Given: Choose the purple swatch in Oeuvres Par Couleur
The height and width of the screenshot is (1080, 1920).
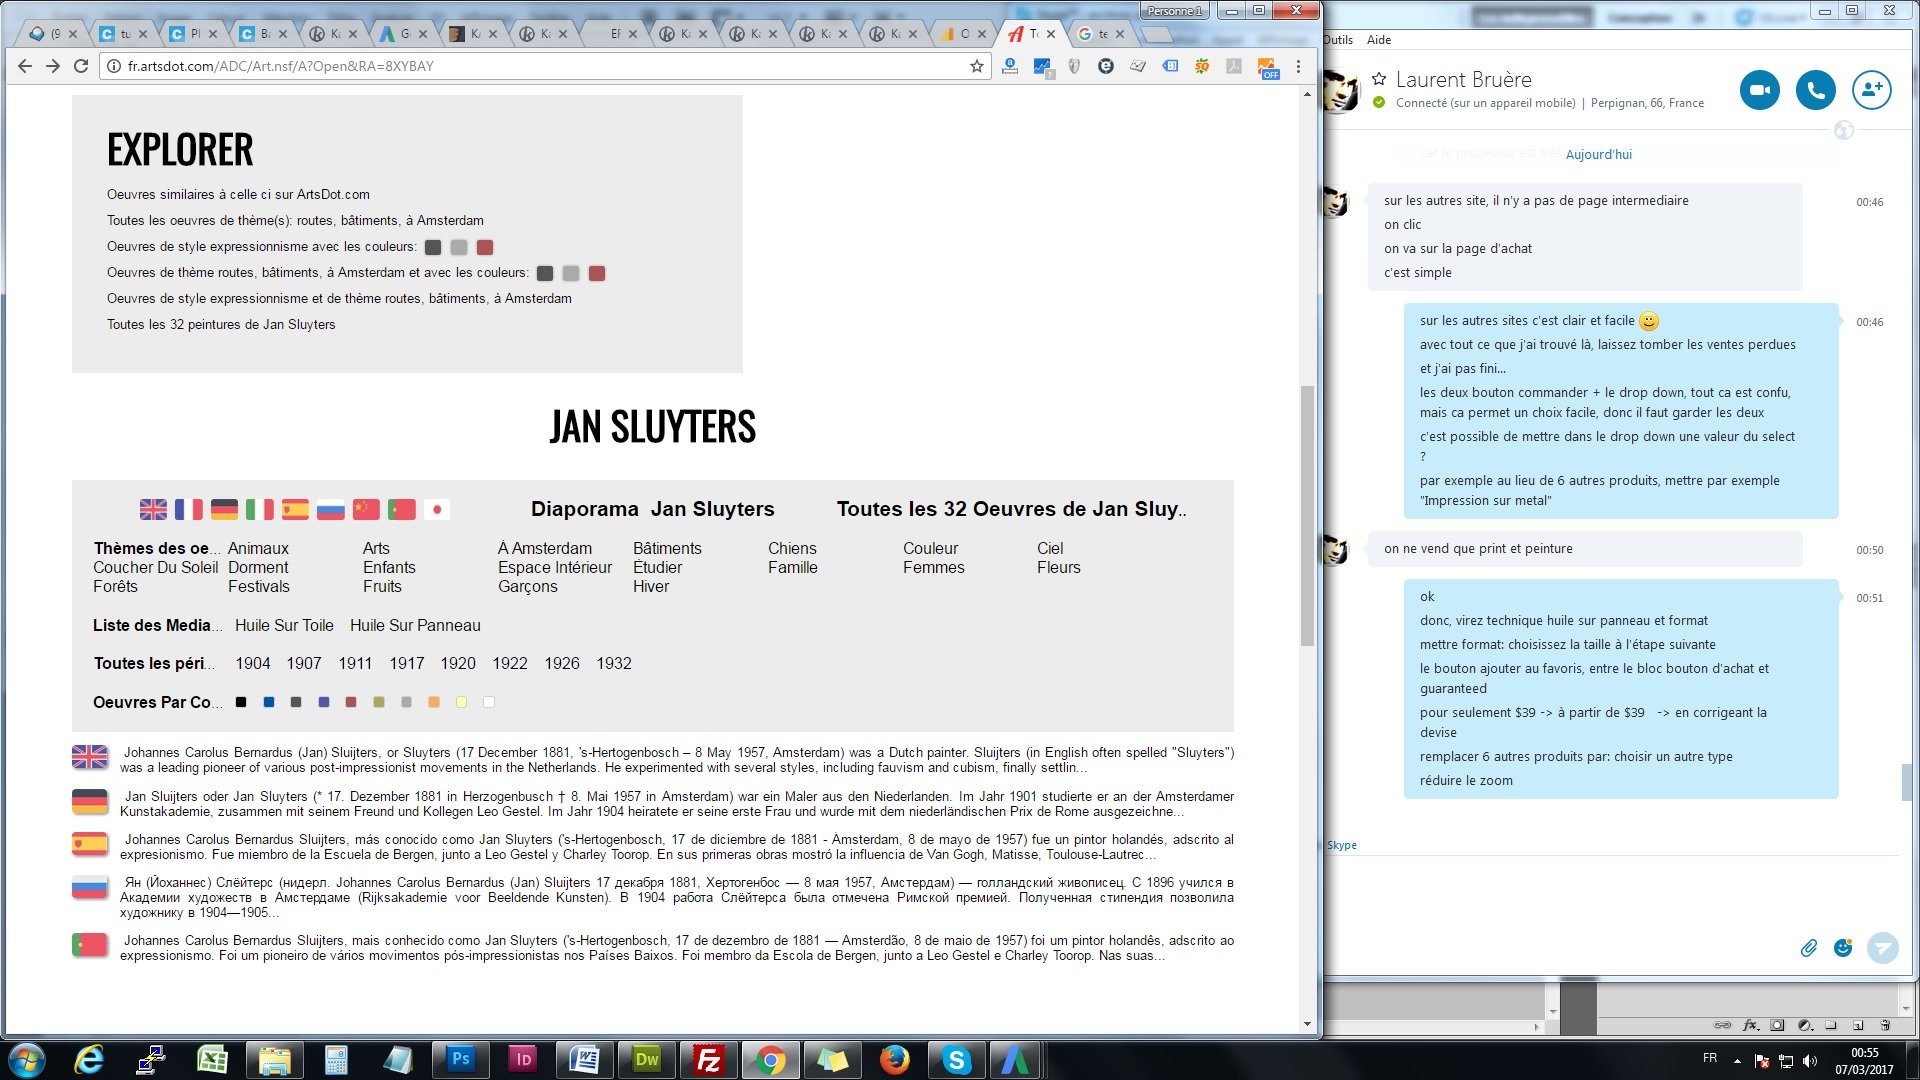Looking at the screenshot, I should (x=324, y=702).
